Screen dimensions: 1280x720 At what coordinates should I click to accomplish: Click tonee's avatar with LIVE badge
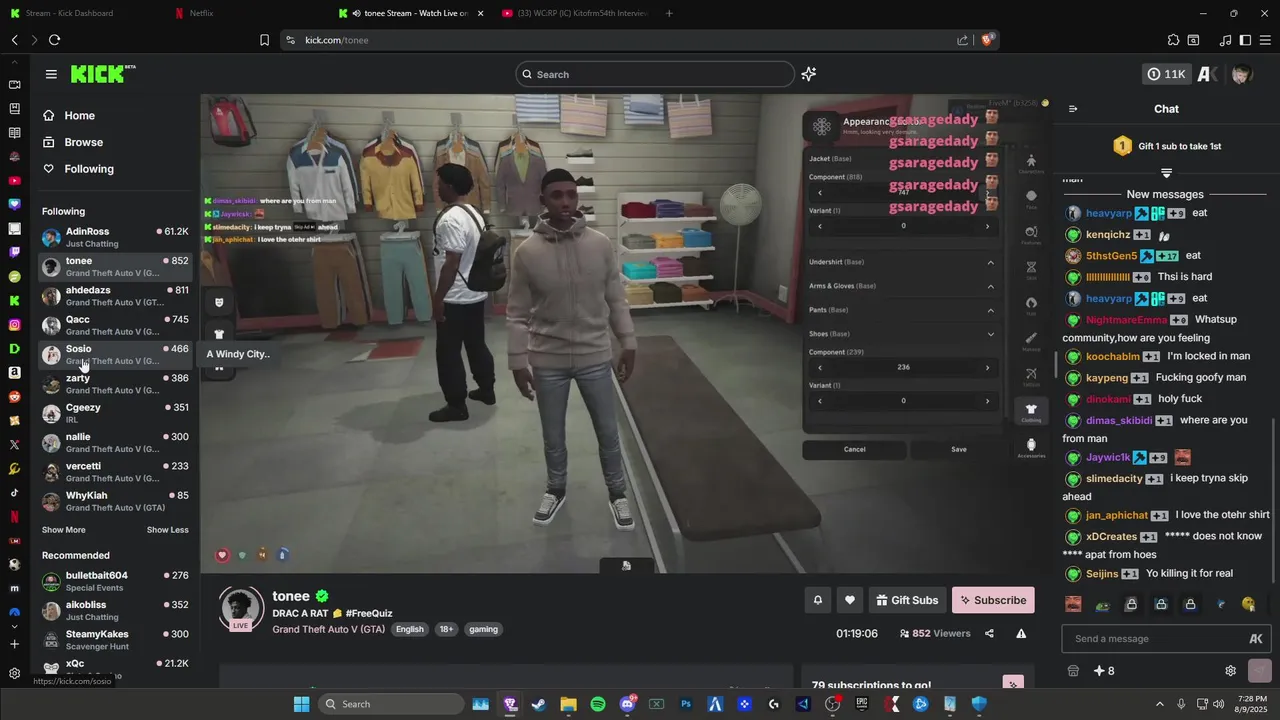click(x=241, y=608)
